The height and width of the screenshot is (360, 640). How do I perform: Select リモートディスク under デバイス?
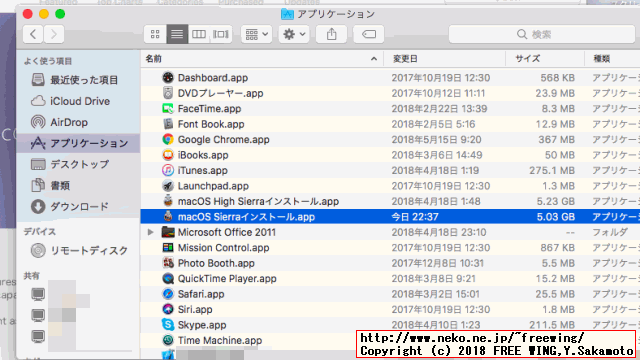[x=78, y=250]
